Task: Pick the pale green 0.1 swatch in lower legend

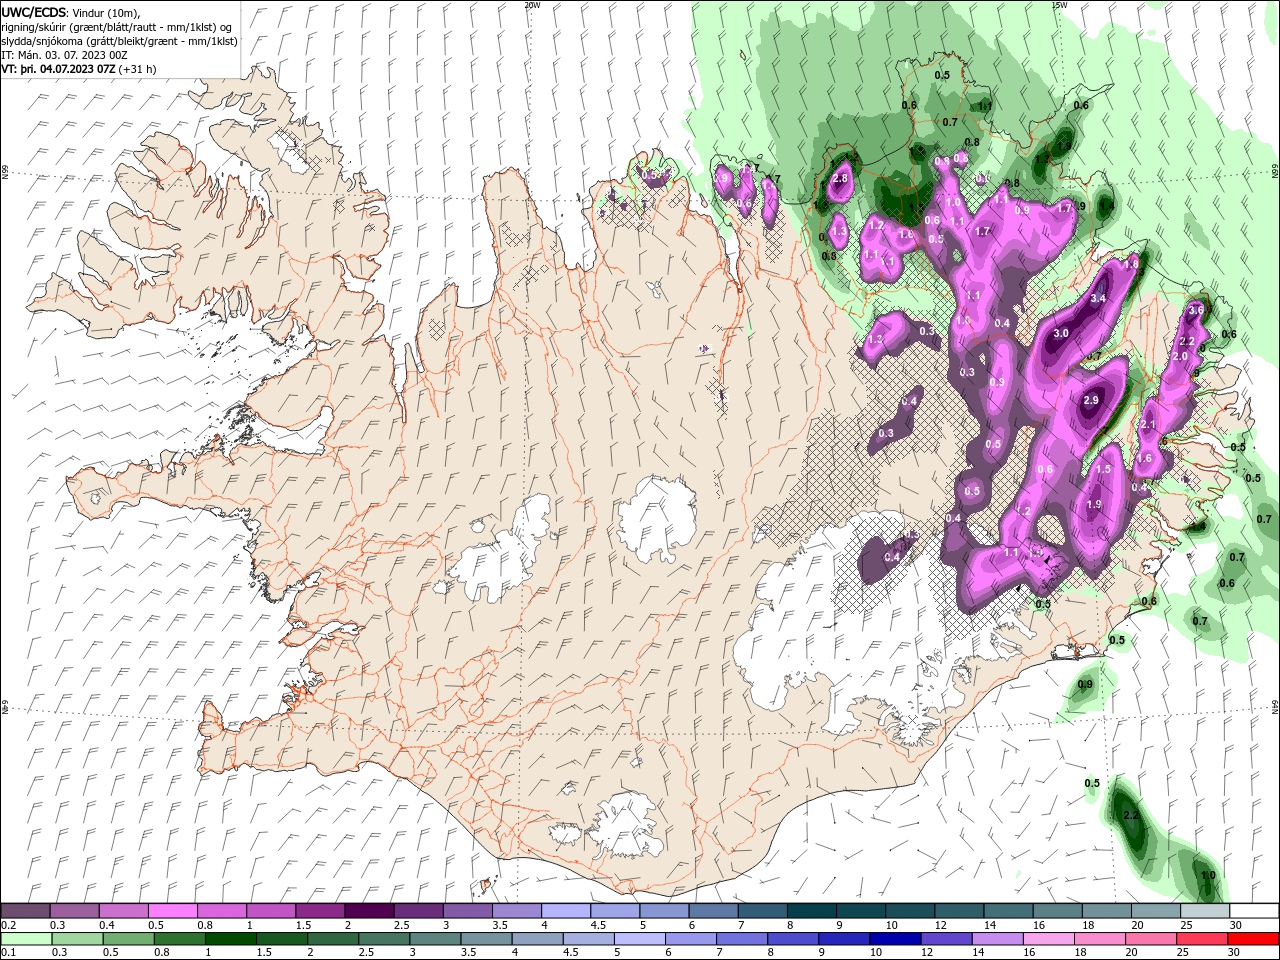Action: click(x=26, y=939)
